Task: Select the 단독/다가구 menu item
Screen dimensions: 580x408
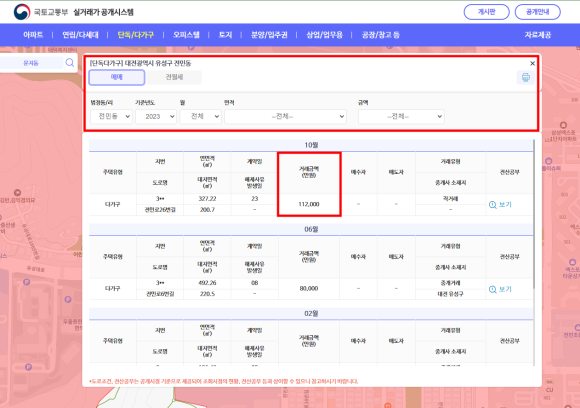Action: click(135, 35)
